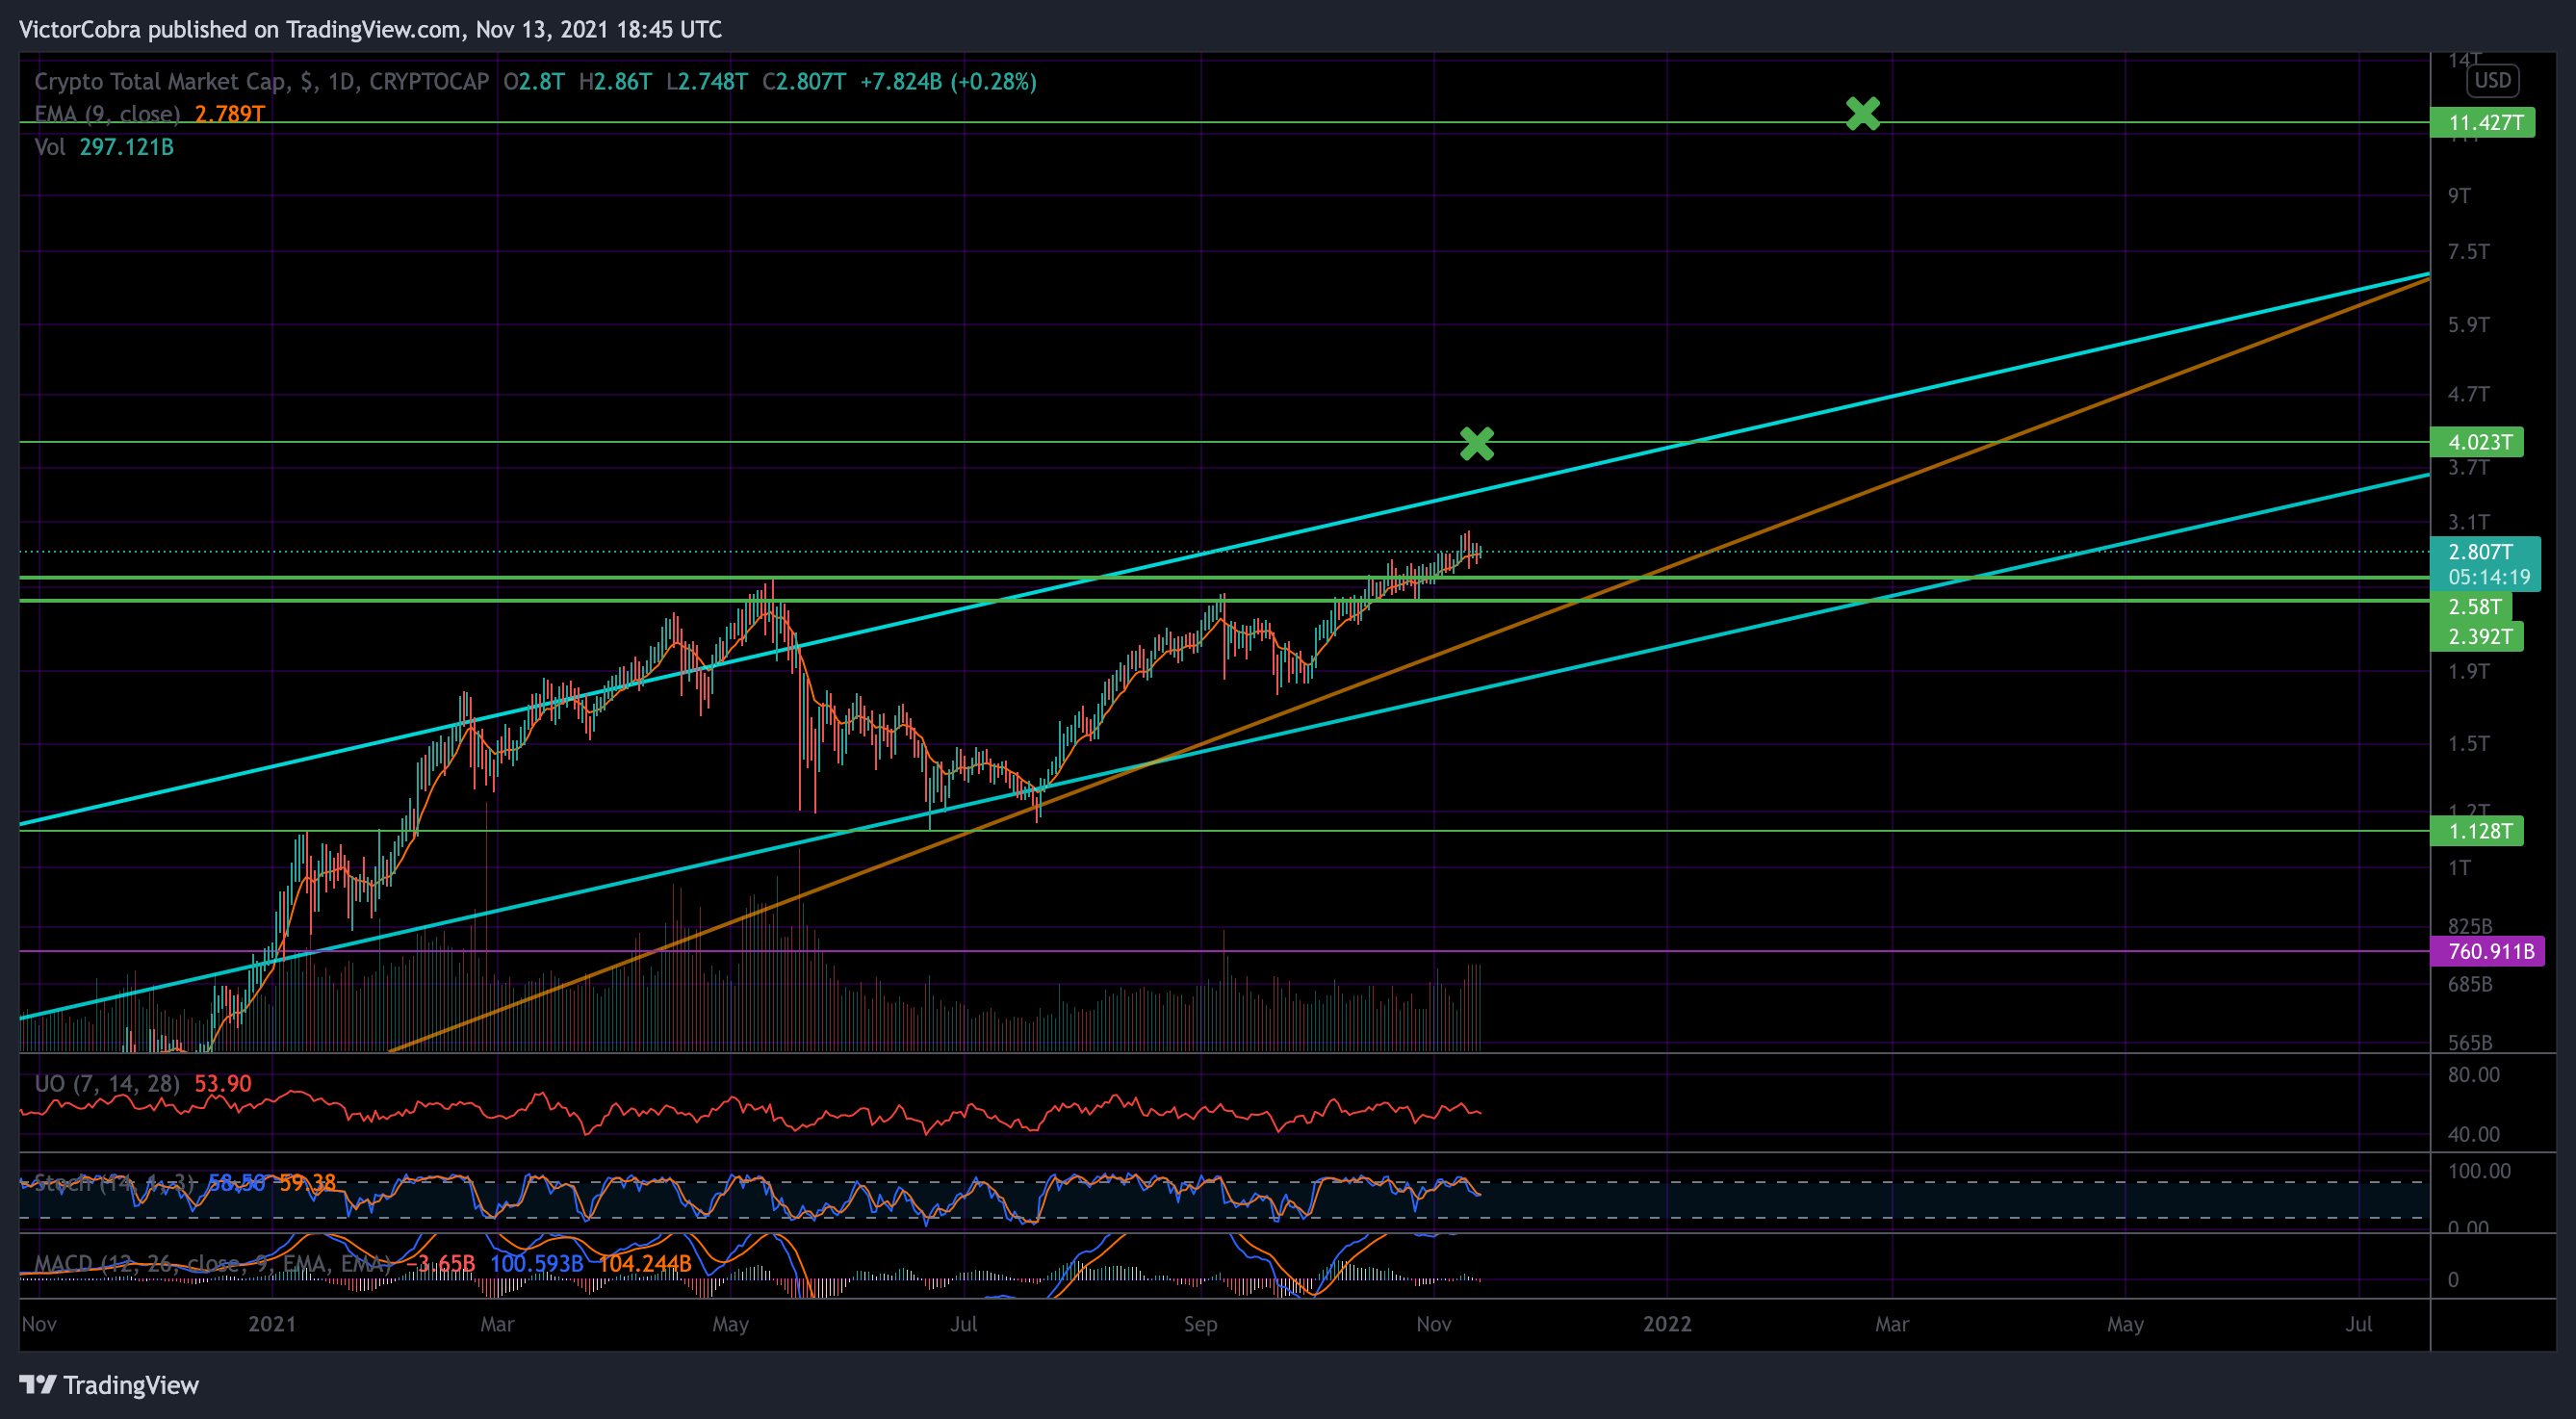The height and width of the screenshot is (1419, 2576).
Task: Click the green X marker near 4.023T
Action: point(1476,443)
